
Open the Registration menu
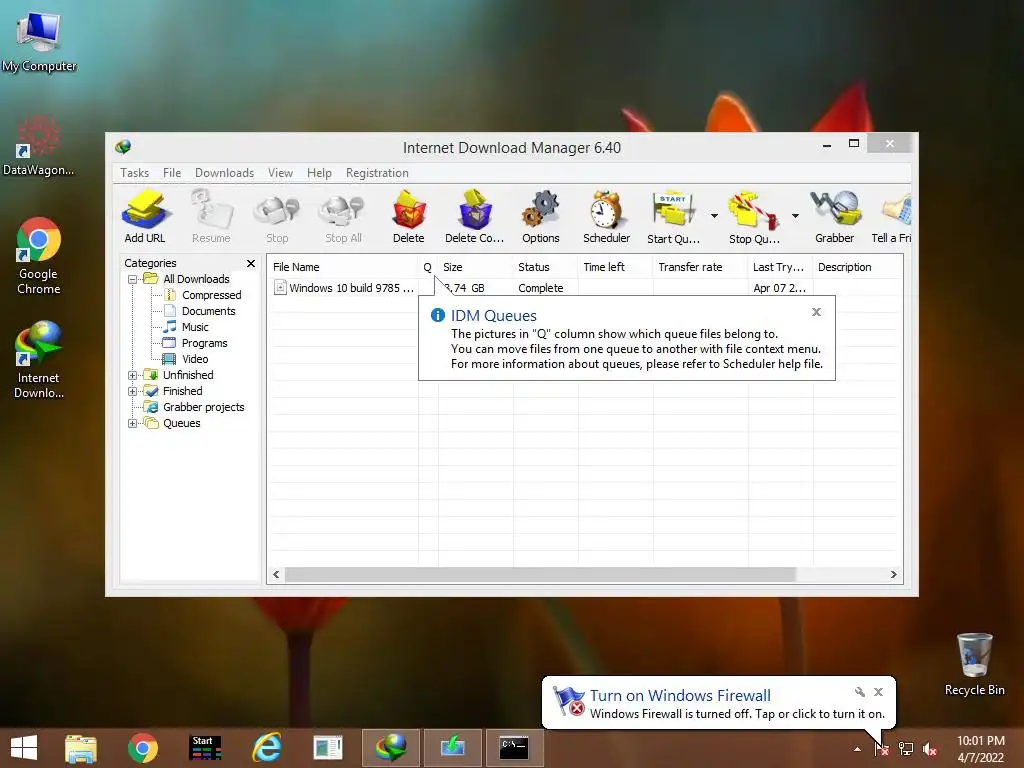pyautogui.click(x=377, y=173)
